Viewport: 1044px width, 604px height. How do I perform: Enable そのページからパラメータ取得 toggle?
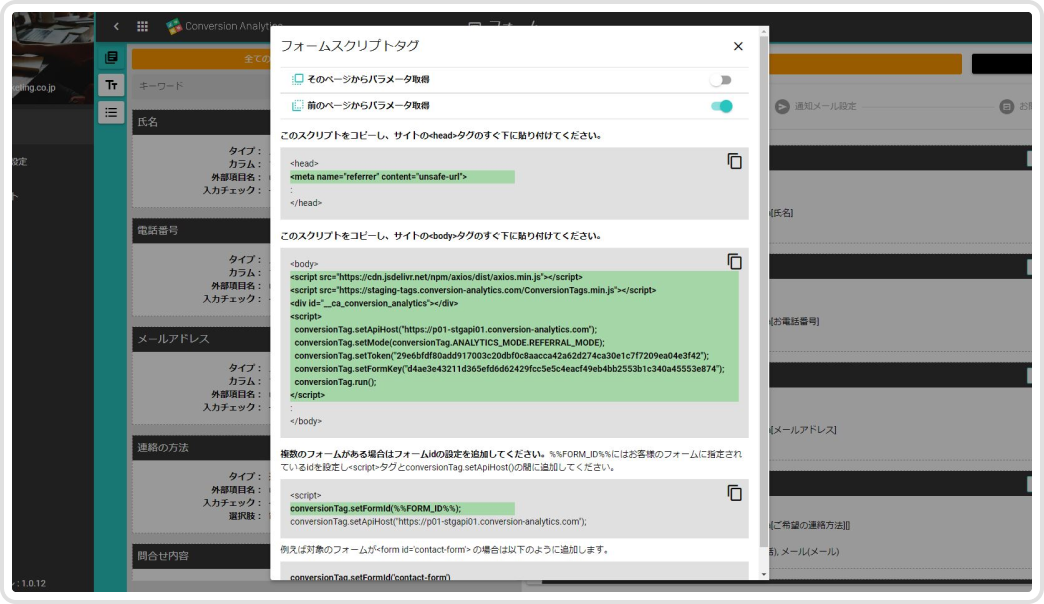[x=720, y=80]
